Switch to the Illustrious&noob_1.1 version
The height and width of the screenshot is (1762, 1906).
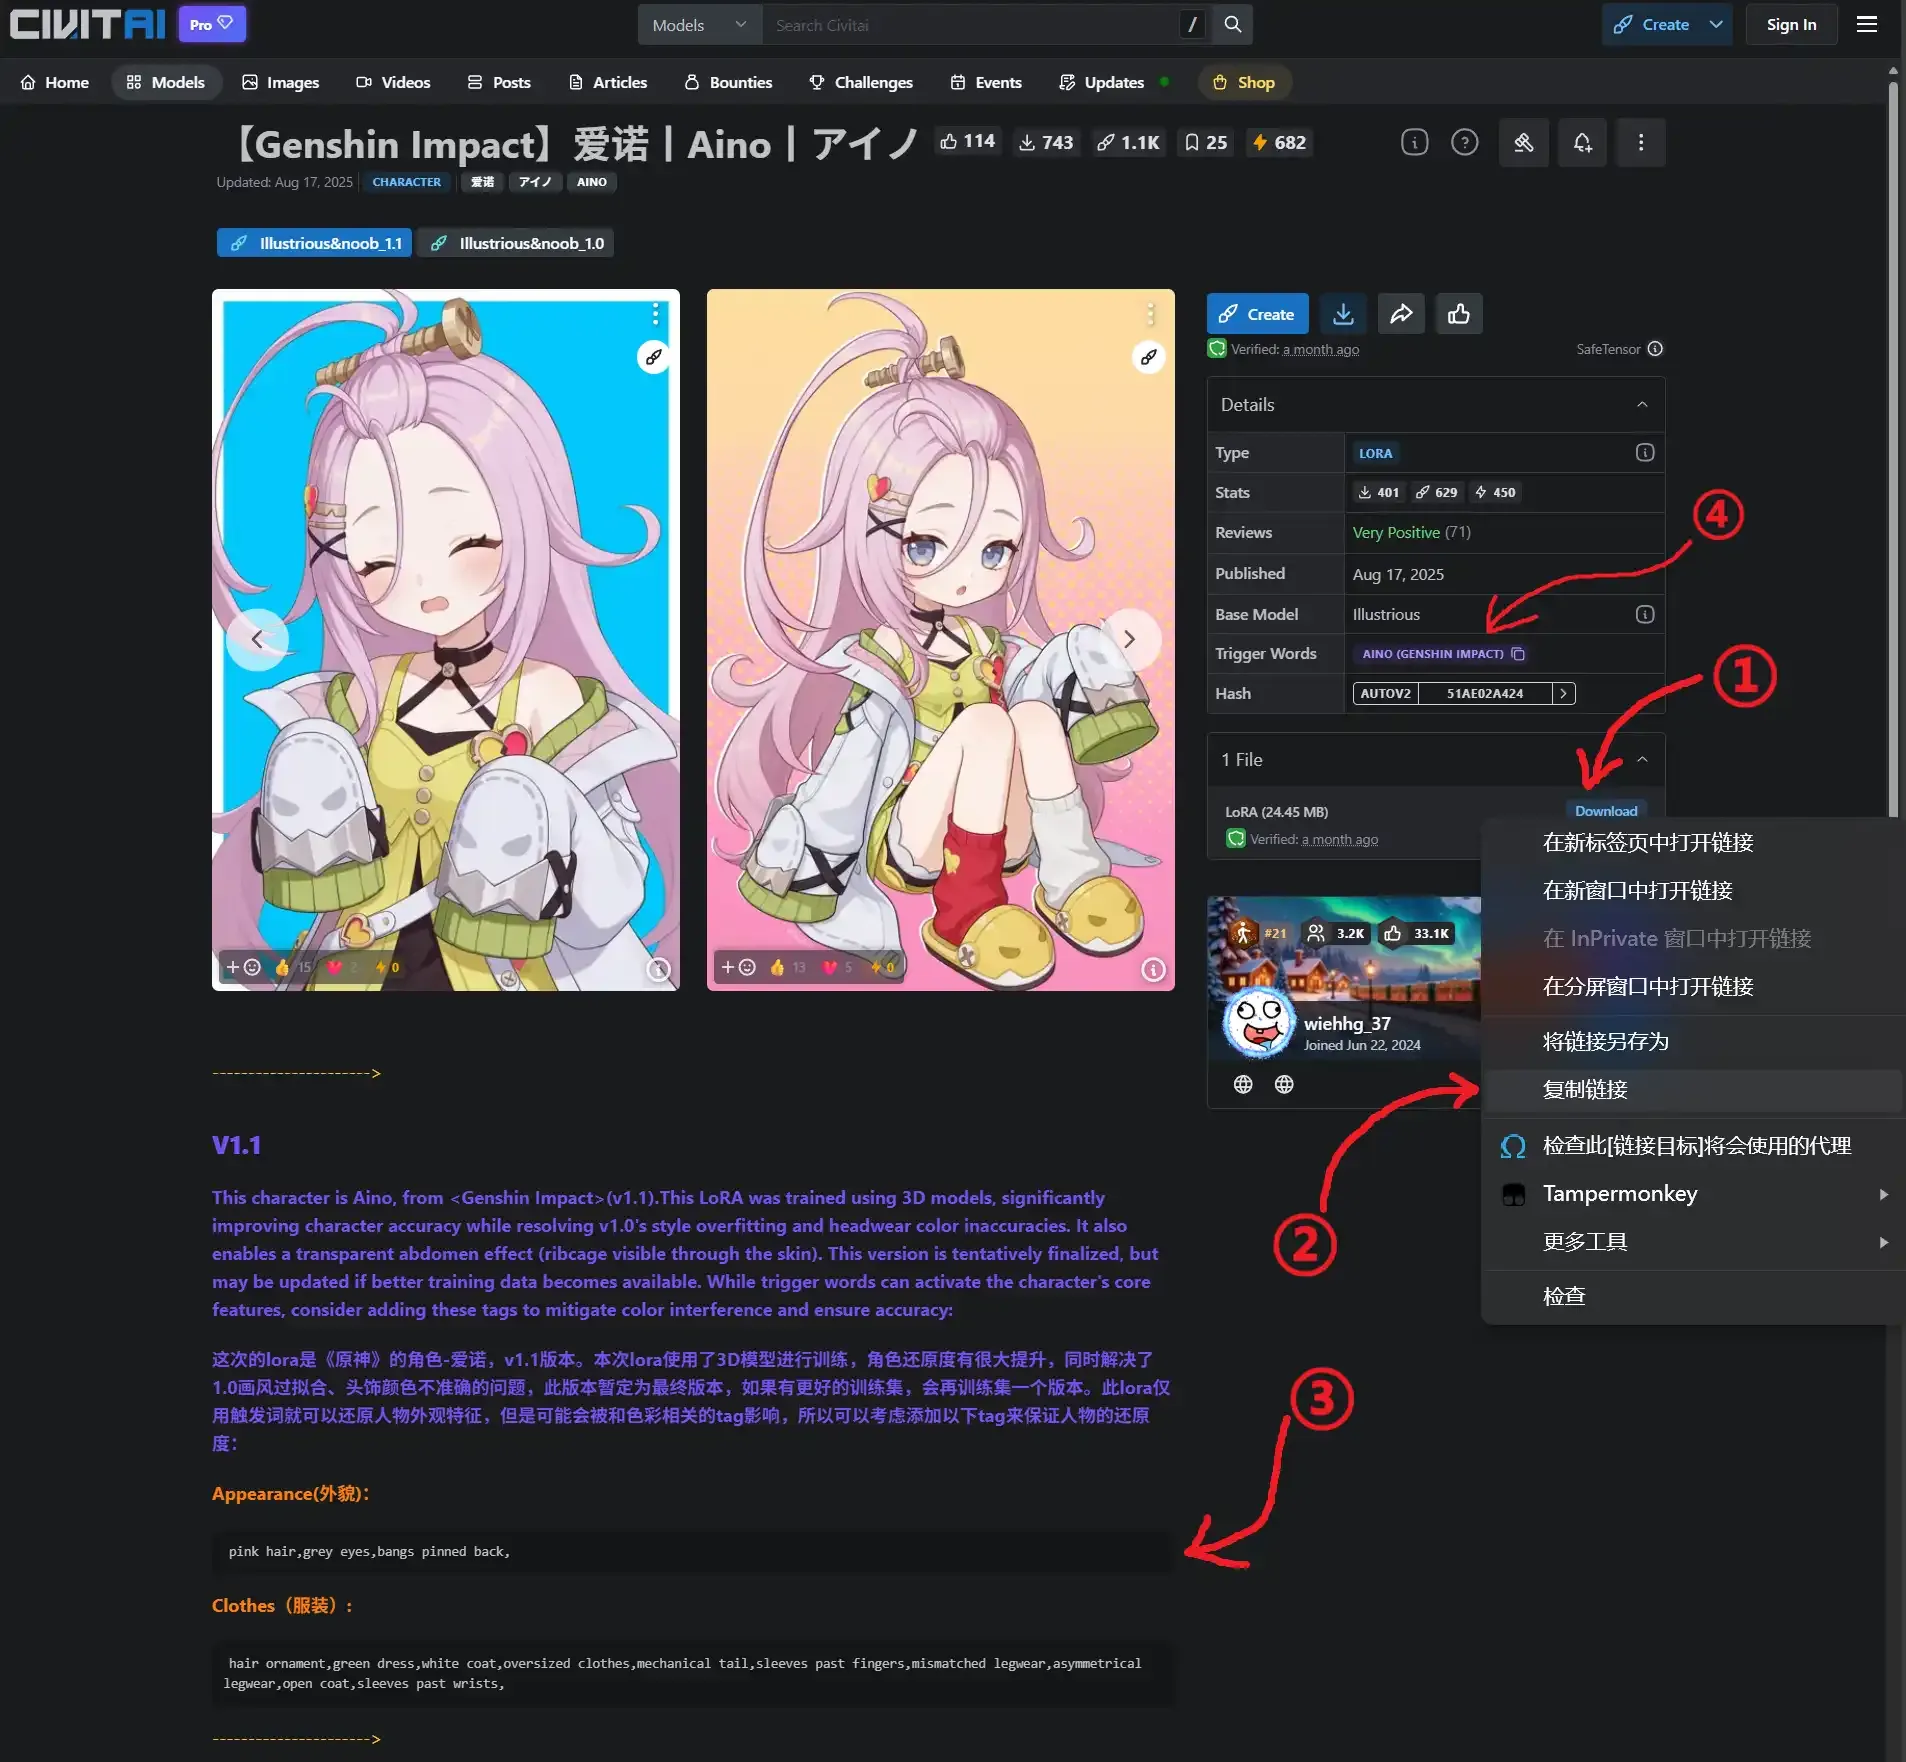[x=315, y=243]
